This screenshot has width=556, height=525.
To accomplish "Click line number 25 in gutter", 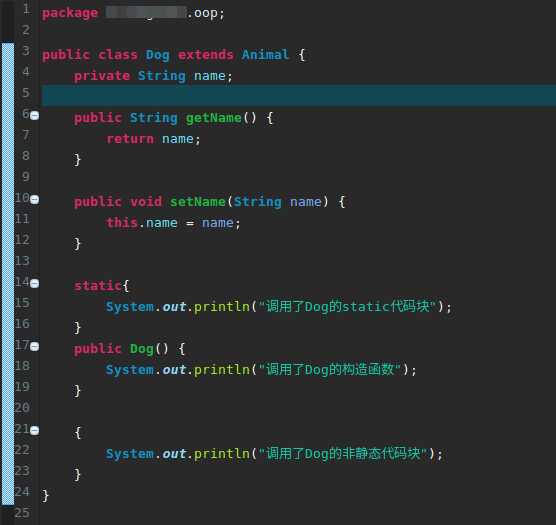I will click(x=22, y=512).
